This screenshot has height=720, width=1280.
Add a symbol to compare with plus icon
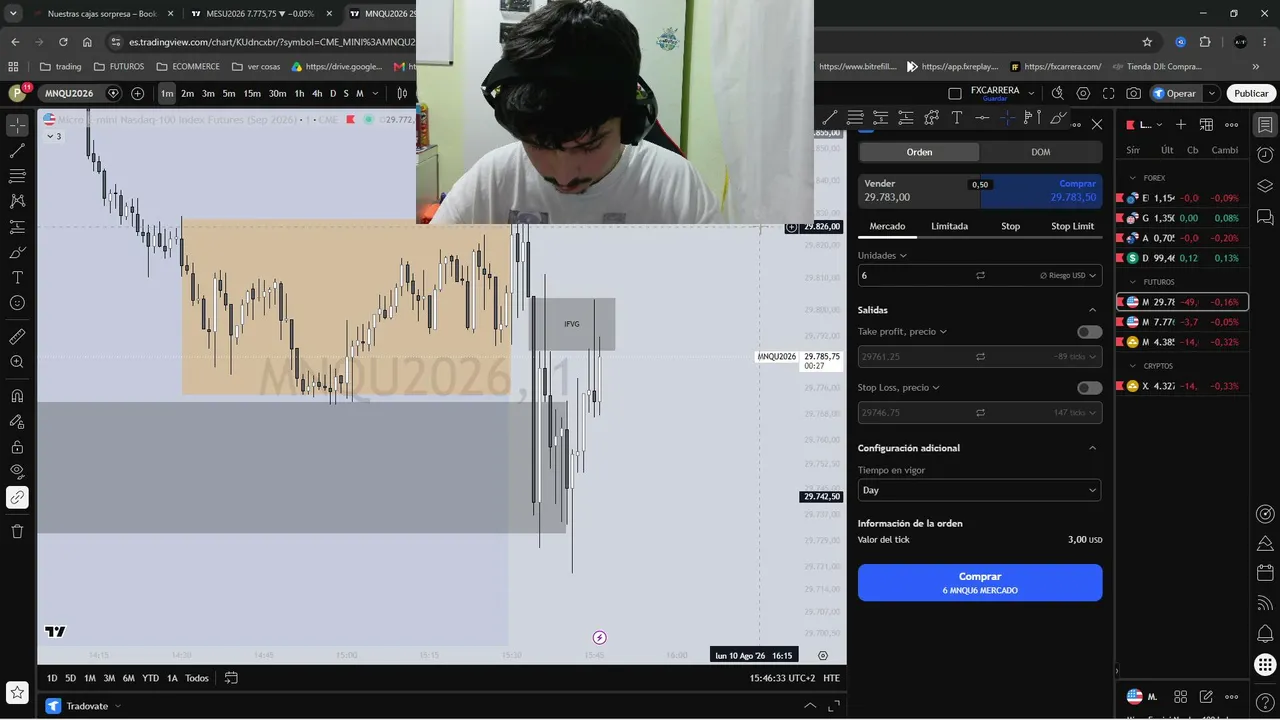click(137, 93)
